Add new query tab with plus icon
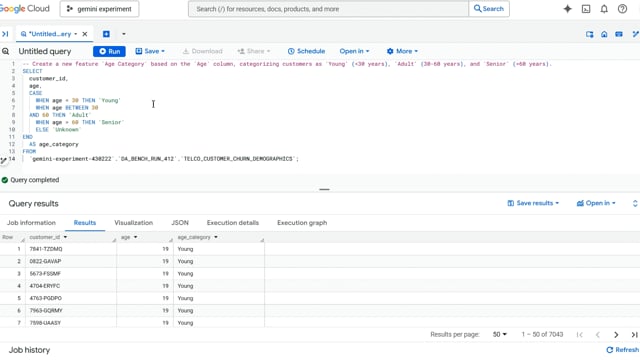The width and height of the screenshot is (640, 360). tap(106, 34)
